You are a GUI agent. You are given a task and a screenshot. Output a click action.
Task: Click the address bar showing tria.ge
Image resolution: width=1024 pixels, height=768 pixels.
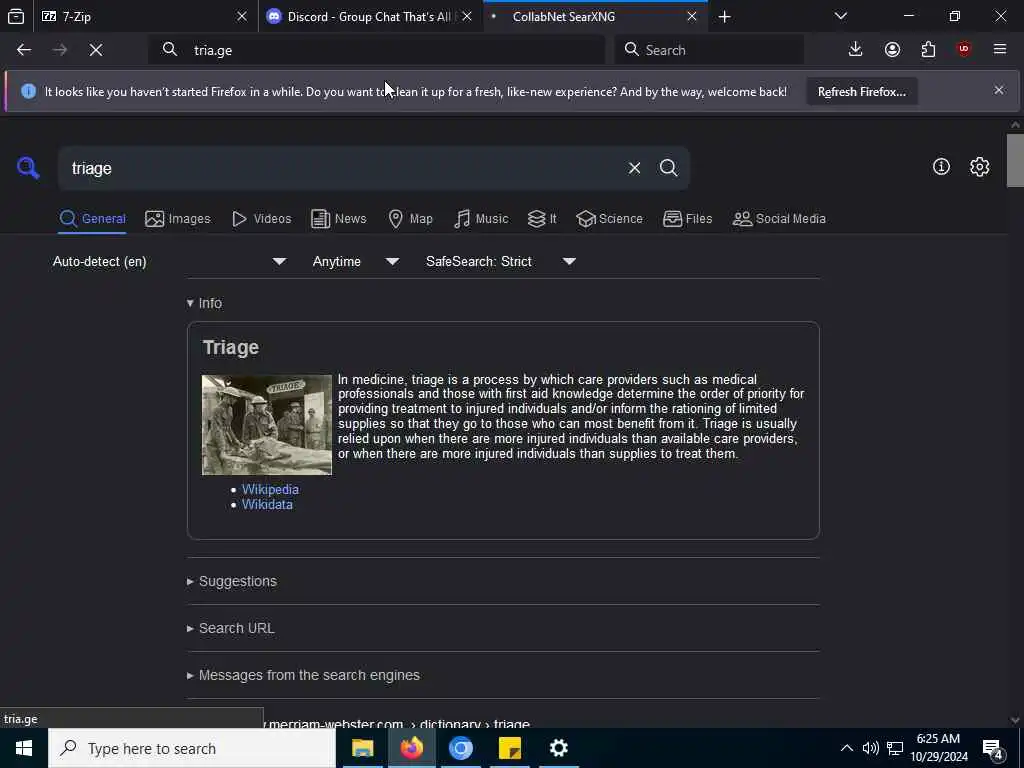(377, 50)
